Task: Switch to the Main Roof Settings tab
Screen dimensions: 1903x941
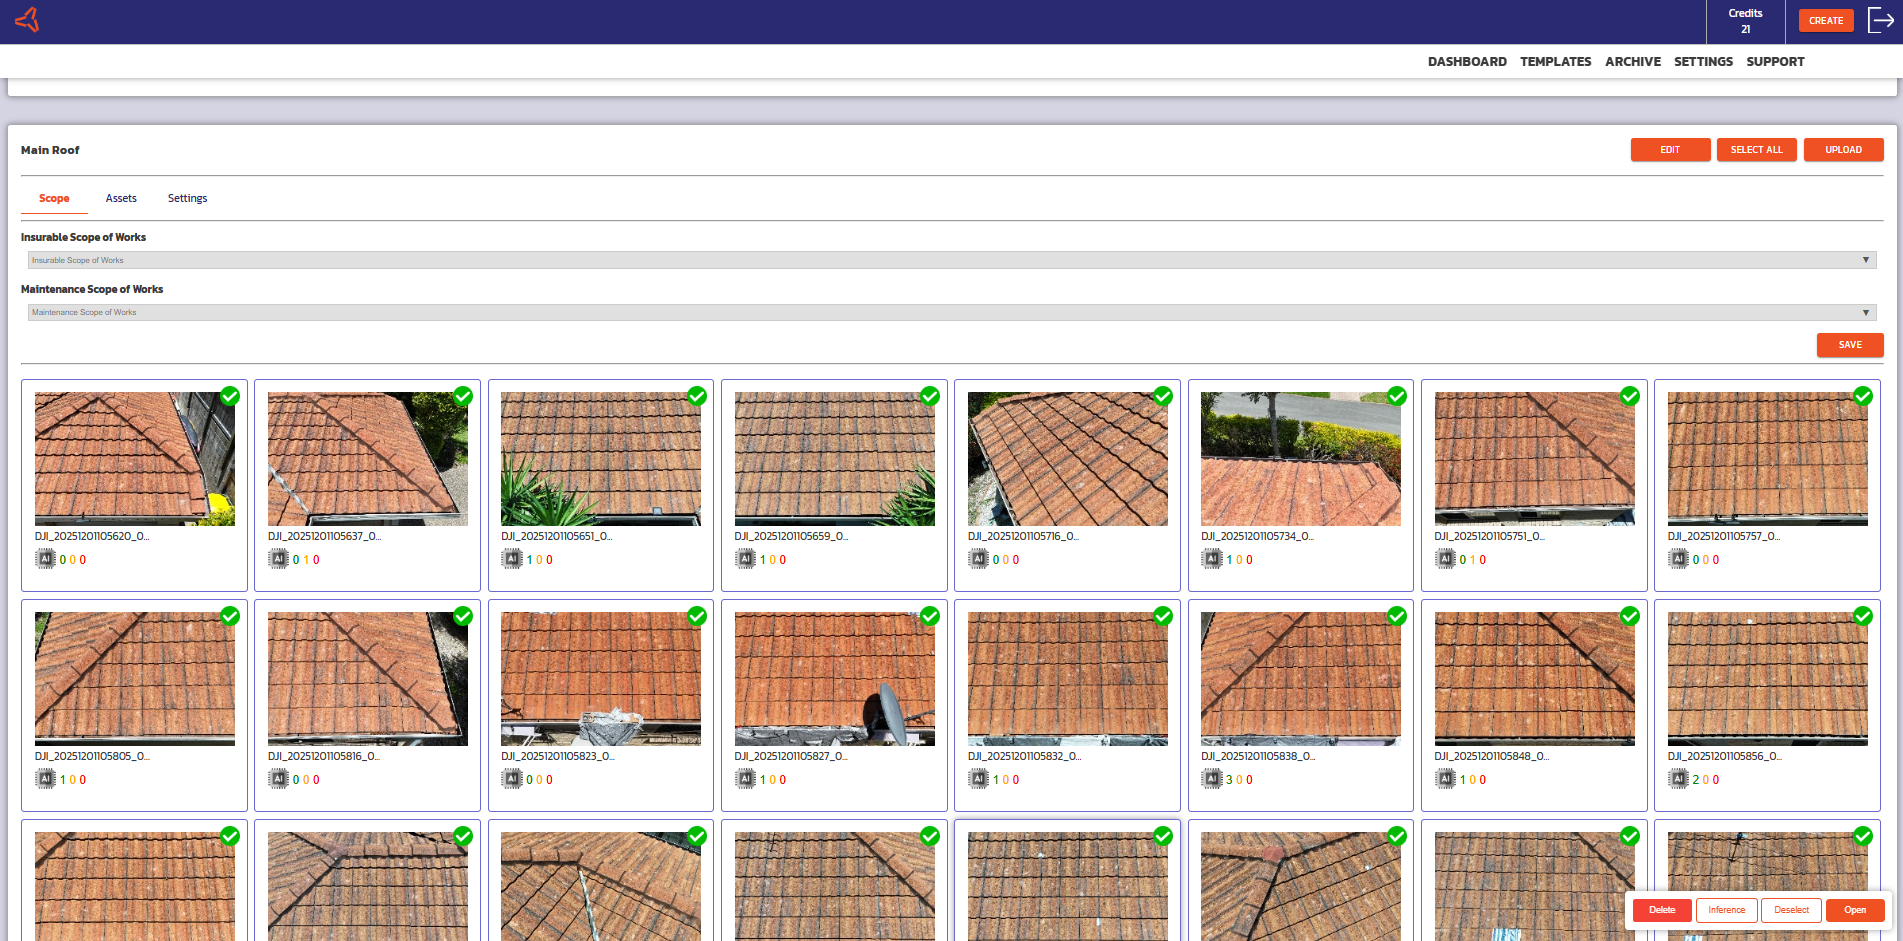Action: 187,198
